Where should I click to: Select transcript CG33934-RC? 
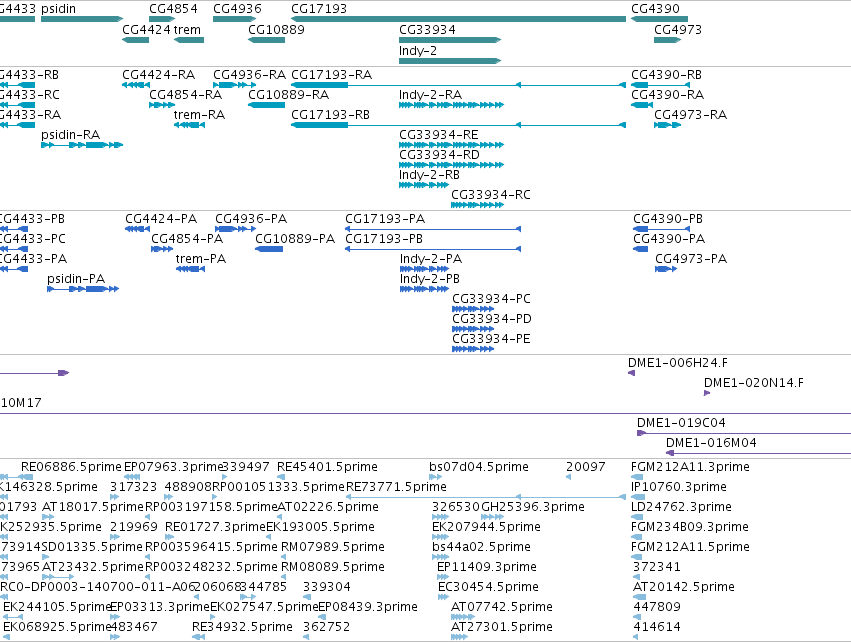[491, 195]
